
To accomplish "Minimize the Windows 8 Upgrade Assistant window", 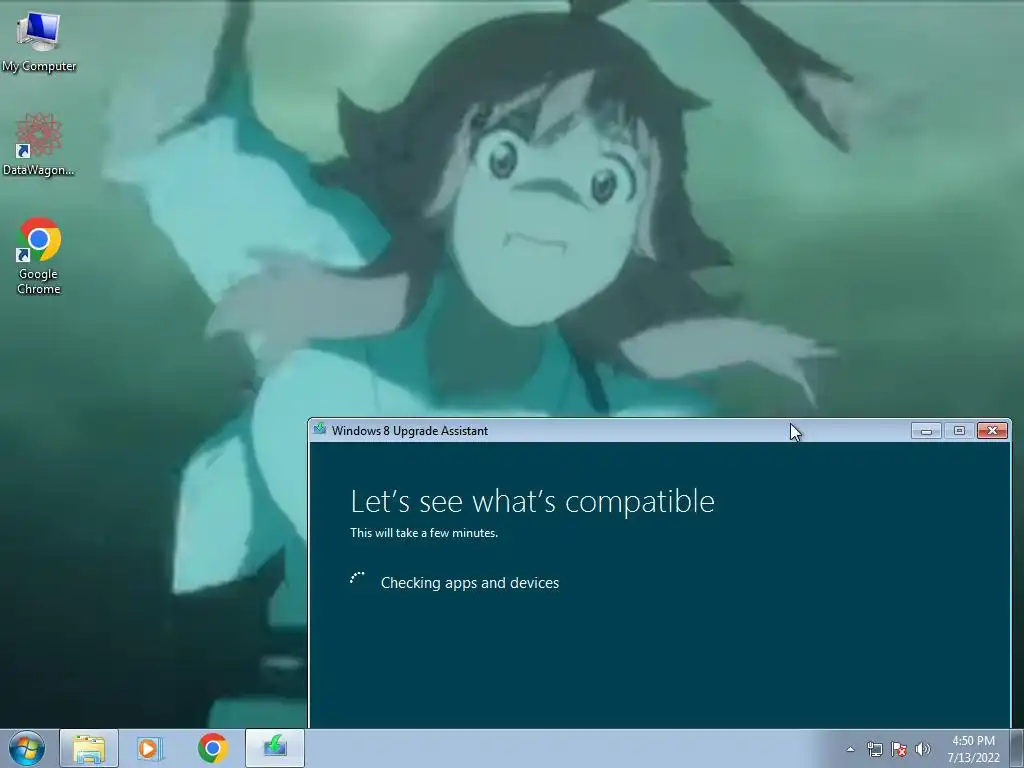I will click(x=926, y=430).
